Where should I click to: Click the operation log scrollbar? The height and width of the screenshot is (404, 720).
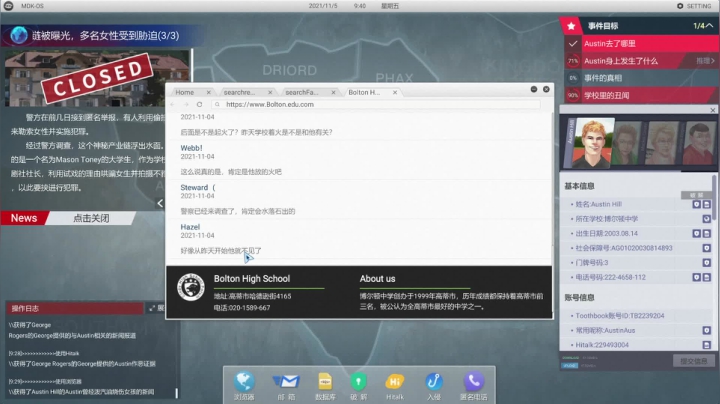176,393
